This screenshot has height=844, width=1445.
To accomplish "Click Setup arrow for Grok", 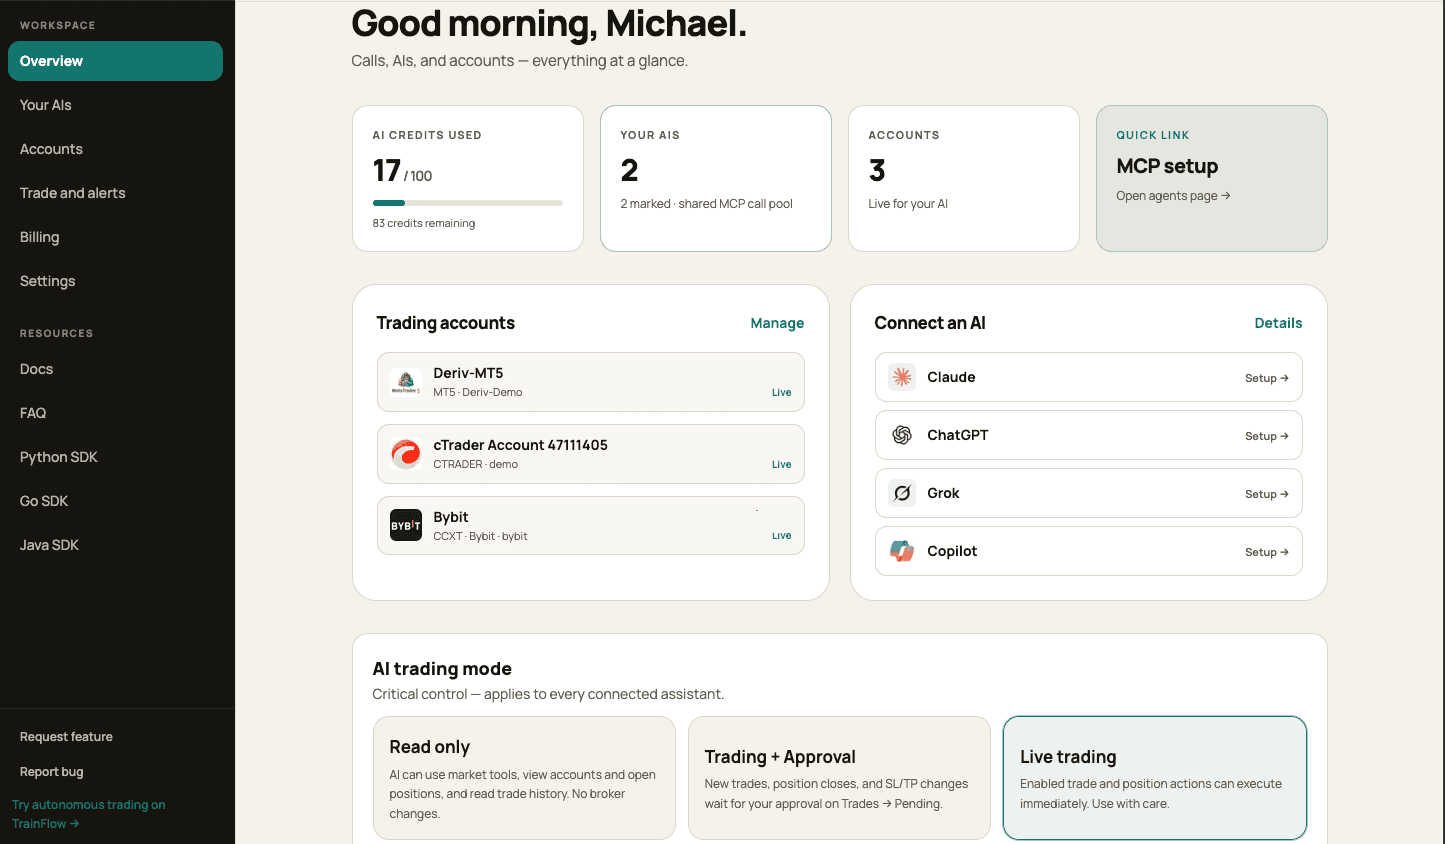I will [x=1267, y=494].
